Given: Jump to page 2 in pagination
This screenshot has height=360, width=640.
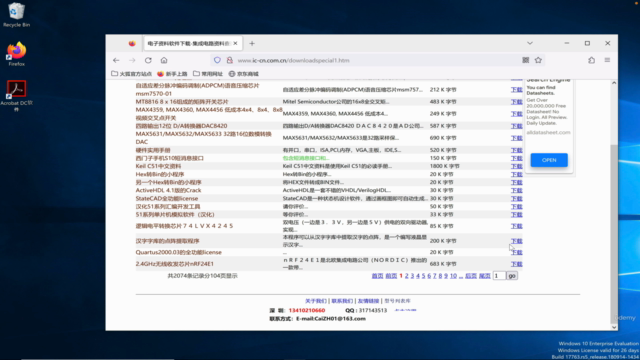Looking at the screenshot, I should coord(407,276).
